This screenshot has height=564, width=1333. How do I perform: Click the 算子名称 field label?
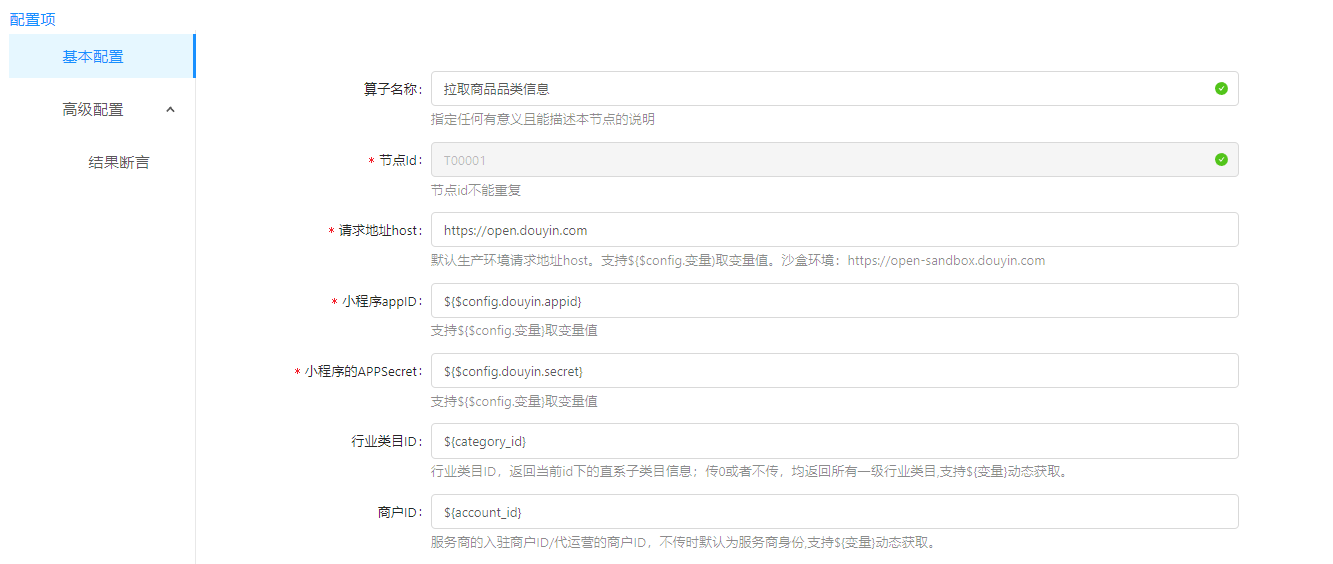(x=392, y=89)
